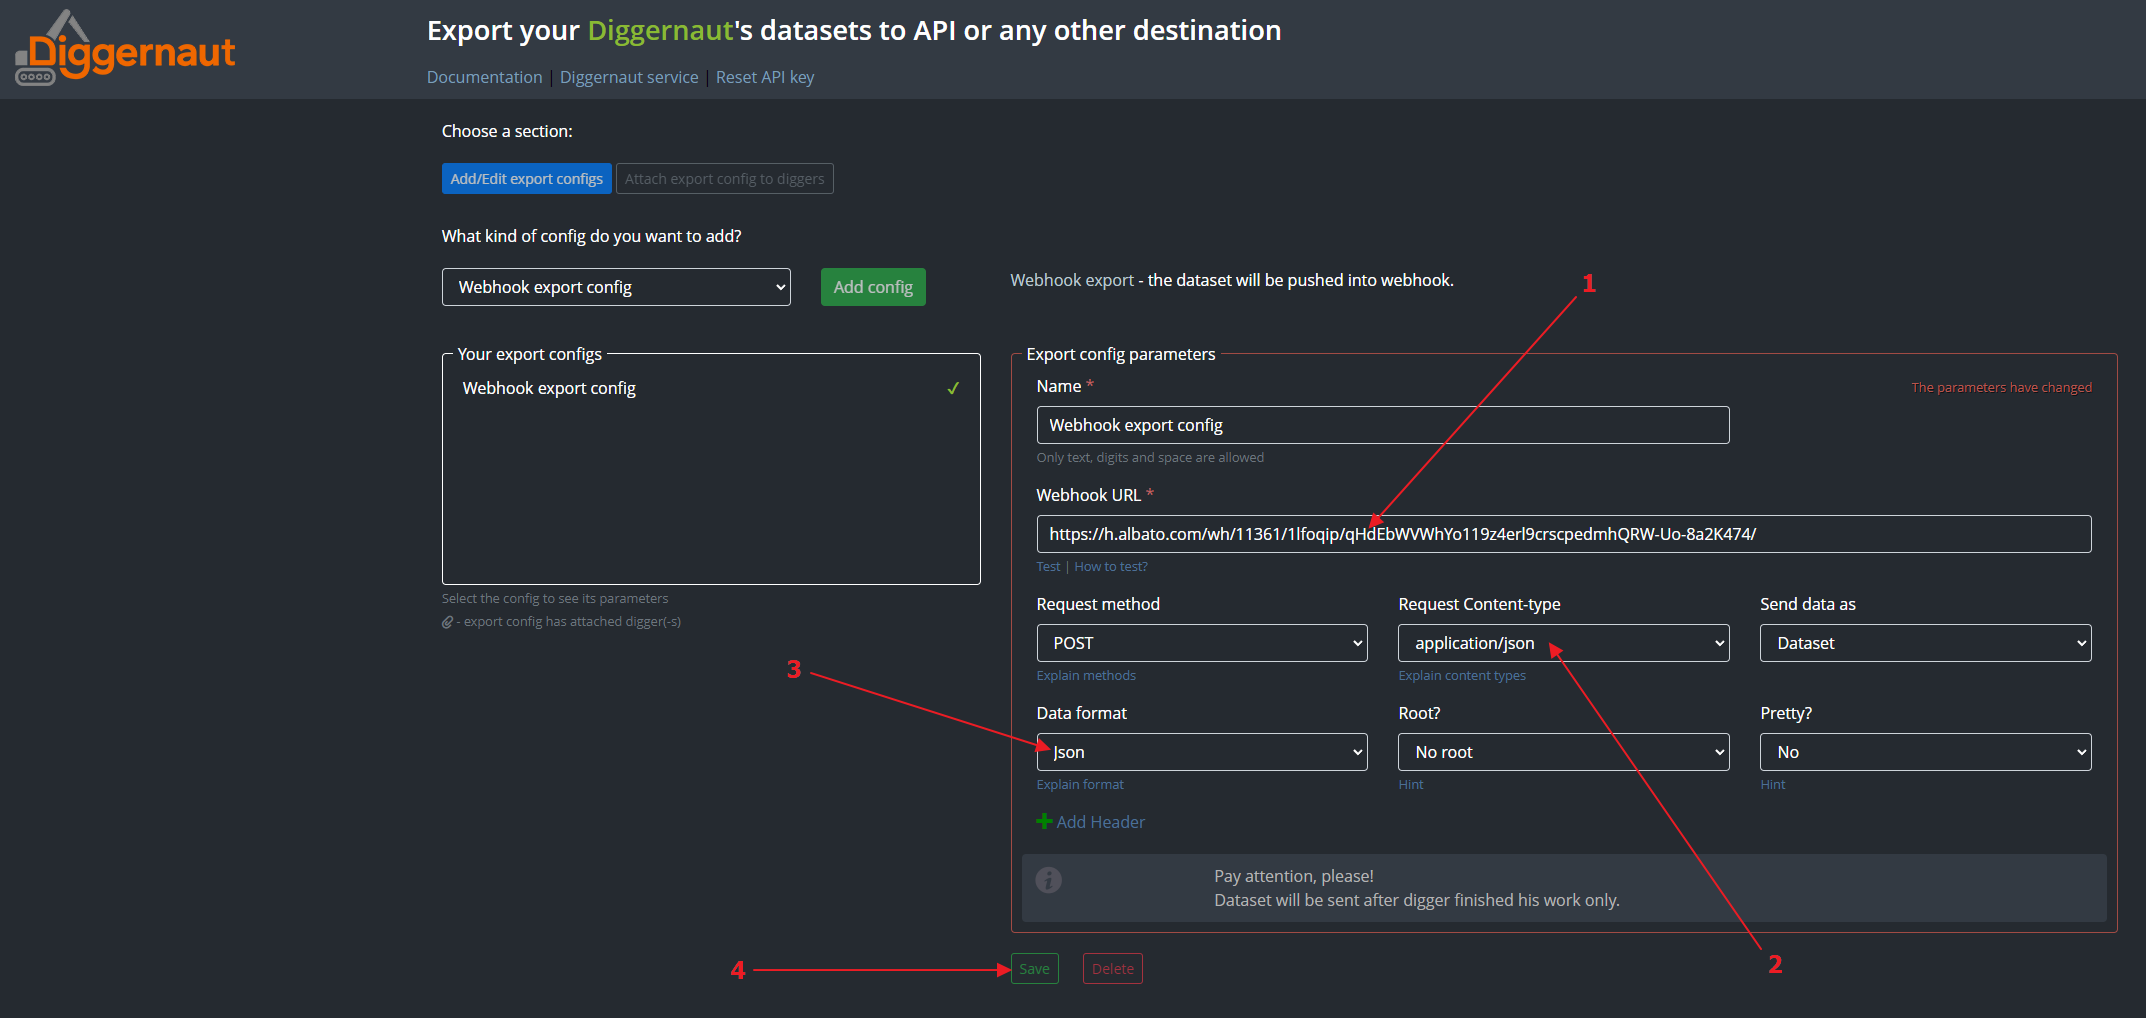The height and width of the screenshot is (1018, 2146).
Task: Click the Test link under Webhook URL
Action: coord(1048,566)
